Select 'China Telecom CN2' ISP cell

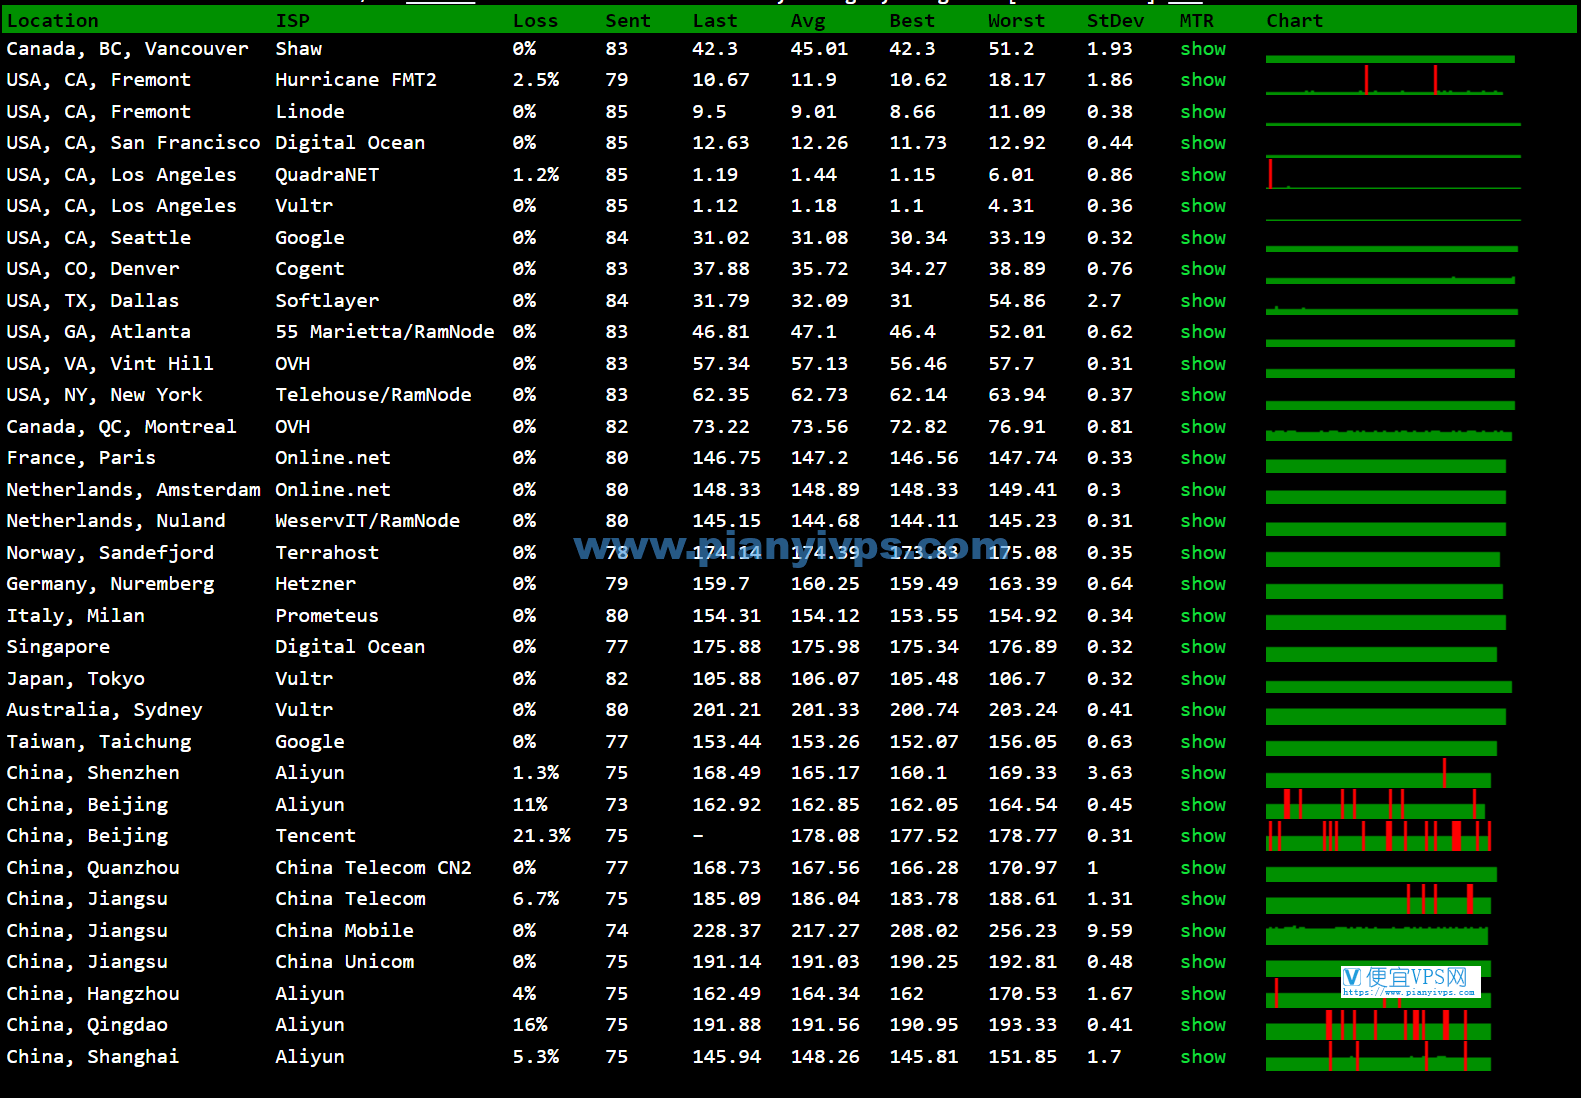click(373, 868)
